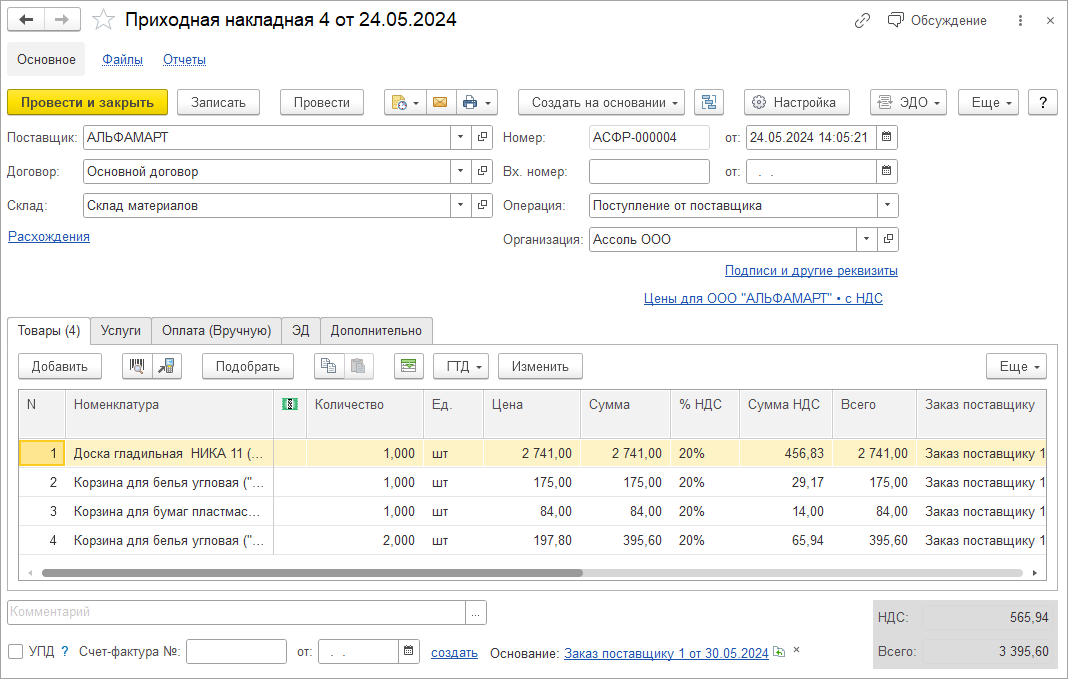This screenshot has width=1068, height=679.
Task: Switch to the Услуги tab
Action: pos(121,331)
